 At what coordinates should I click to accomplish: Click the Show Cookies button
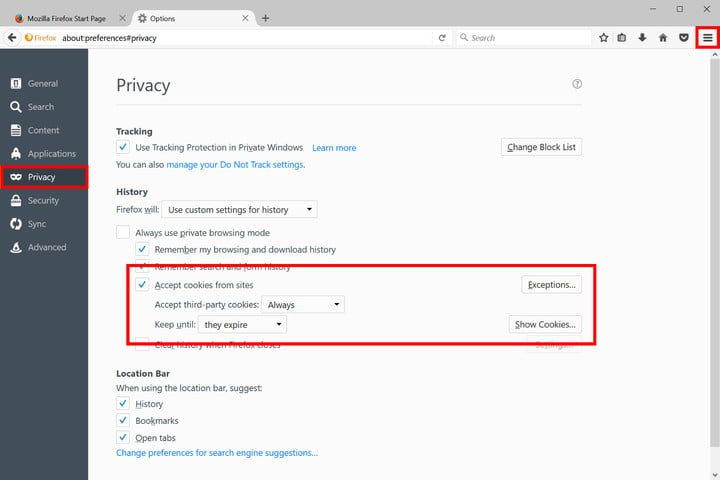[544, 324]
